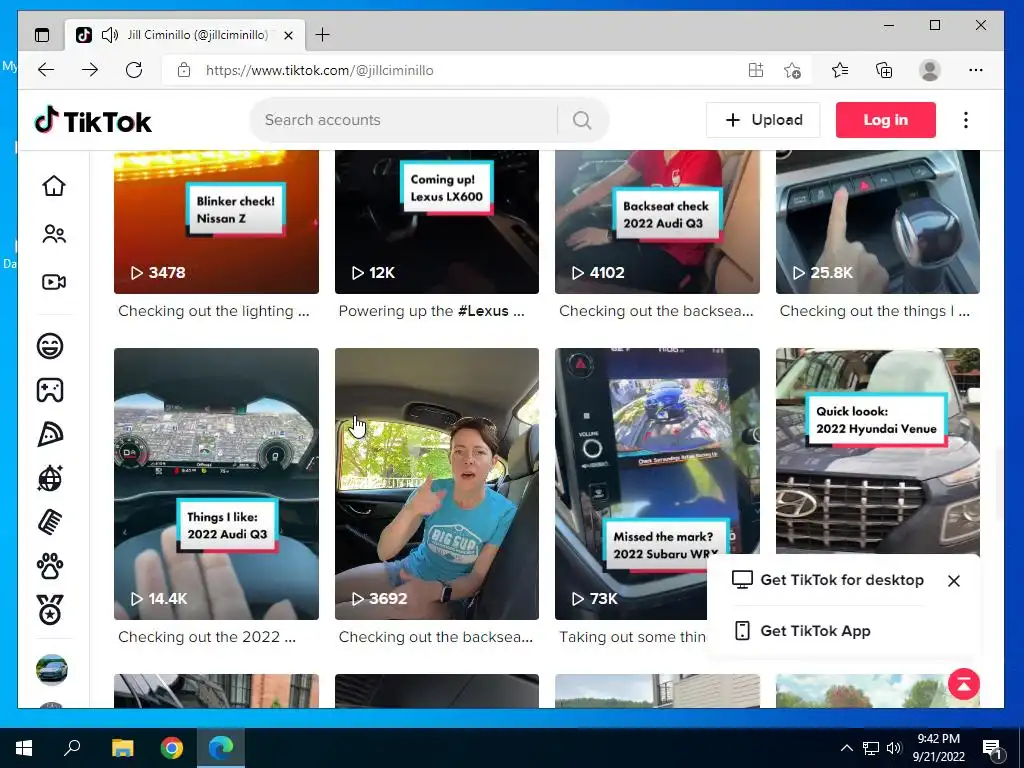Viewport: 1024px width, 768px height.
Task: Click the Microsoft Edge taskbar icon
Action: (x=221, y=748)
